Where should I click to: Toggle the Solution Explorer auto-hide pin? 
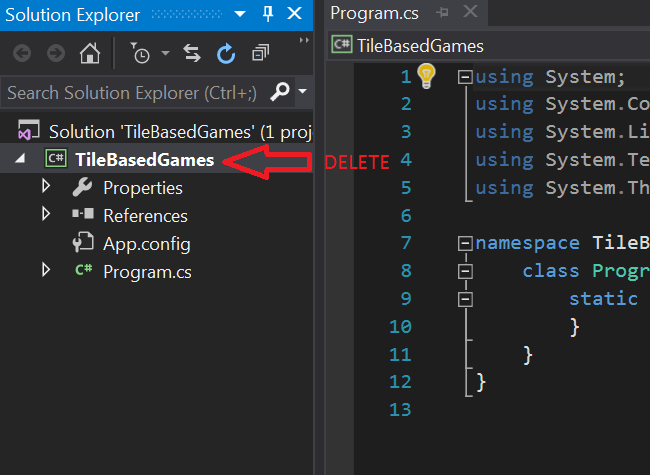268,14
